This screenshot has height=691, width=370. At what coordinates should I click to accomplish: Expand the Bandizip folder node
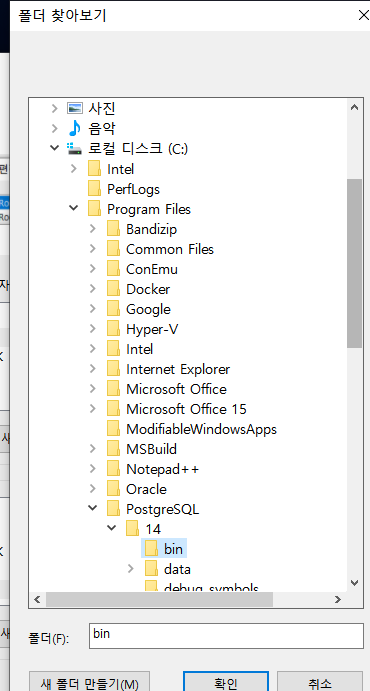(92, 229)
